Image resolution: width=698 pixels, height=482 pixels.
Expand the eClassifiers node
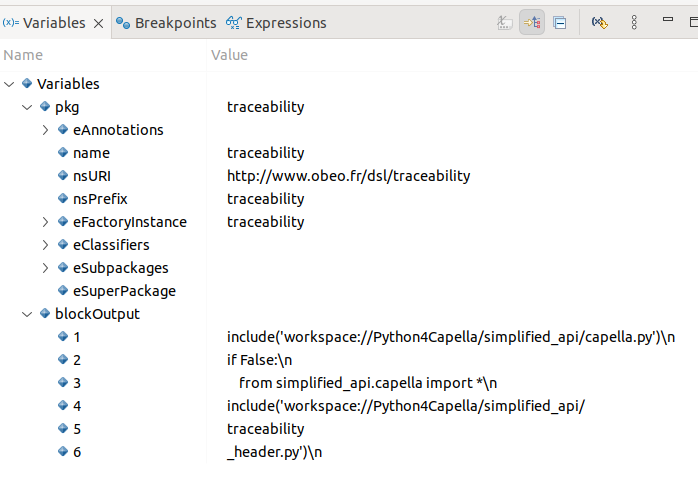45,245
